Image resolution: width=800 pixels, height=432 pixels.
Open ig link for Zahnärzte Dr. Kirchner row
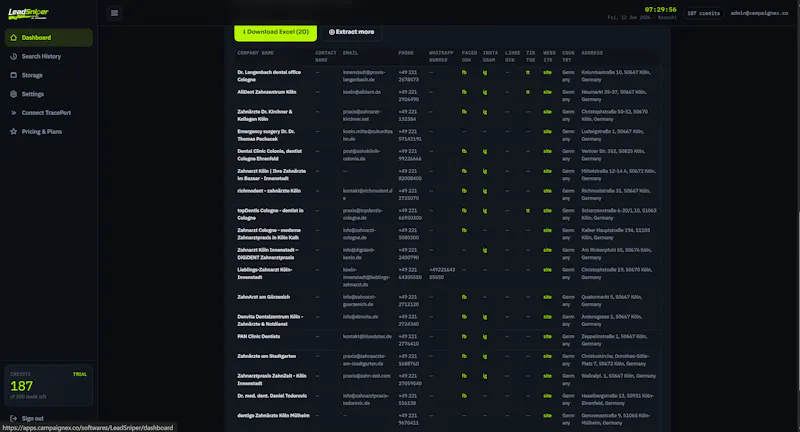tap(485, 112)
